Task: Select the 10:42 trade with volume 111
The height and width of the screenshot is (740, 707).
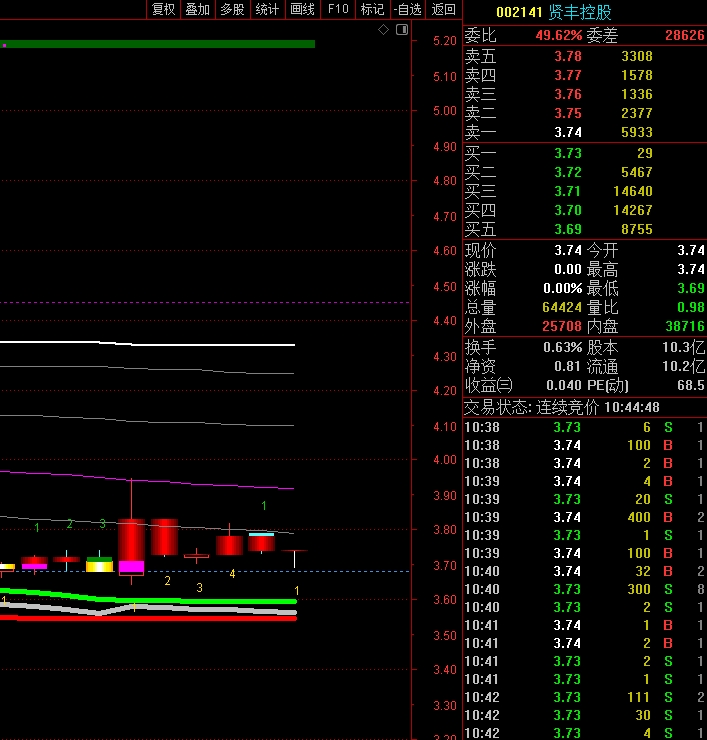Action: point(585,697)
